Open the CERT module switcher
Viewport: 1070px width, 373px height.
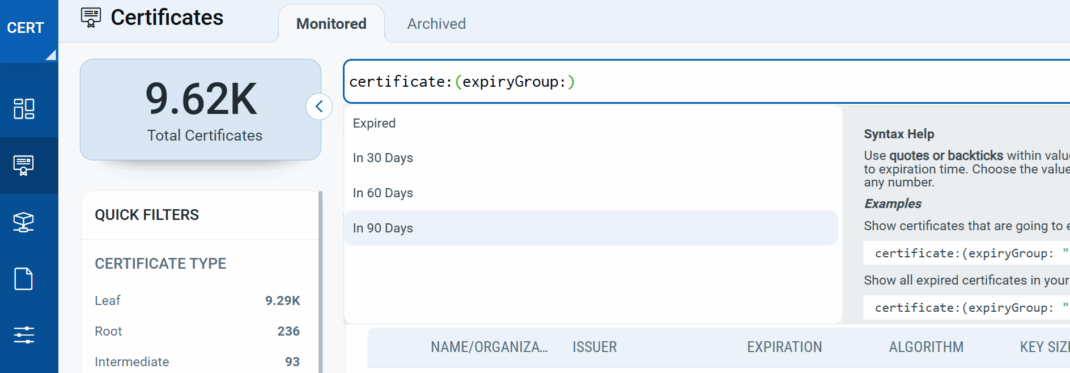tap(29, 31)
